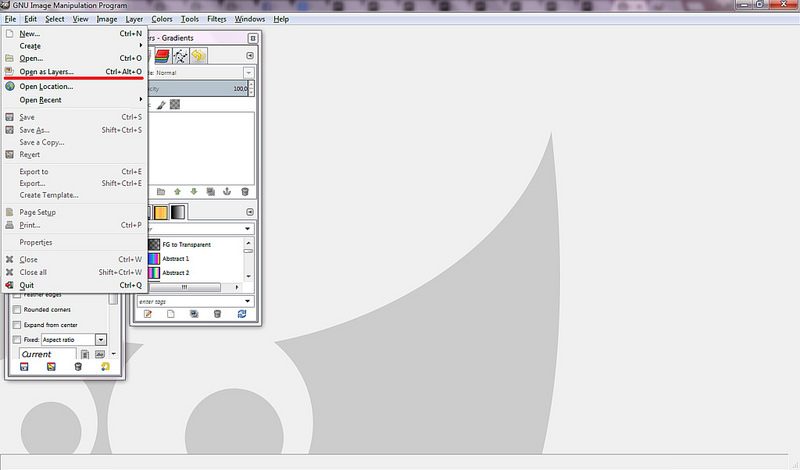Open the Aspect ratio dropdown

[x=101, y=340]
